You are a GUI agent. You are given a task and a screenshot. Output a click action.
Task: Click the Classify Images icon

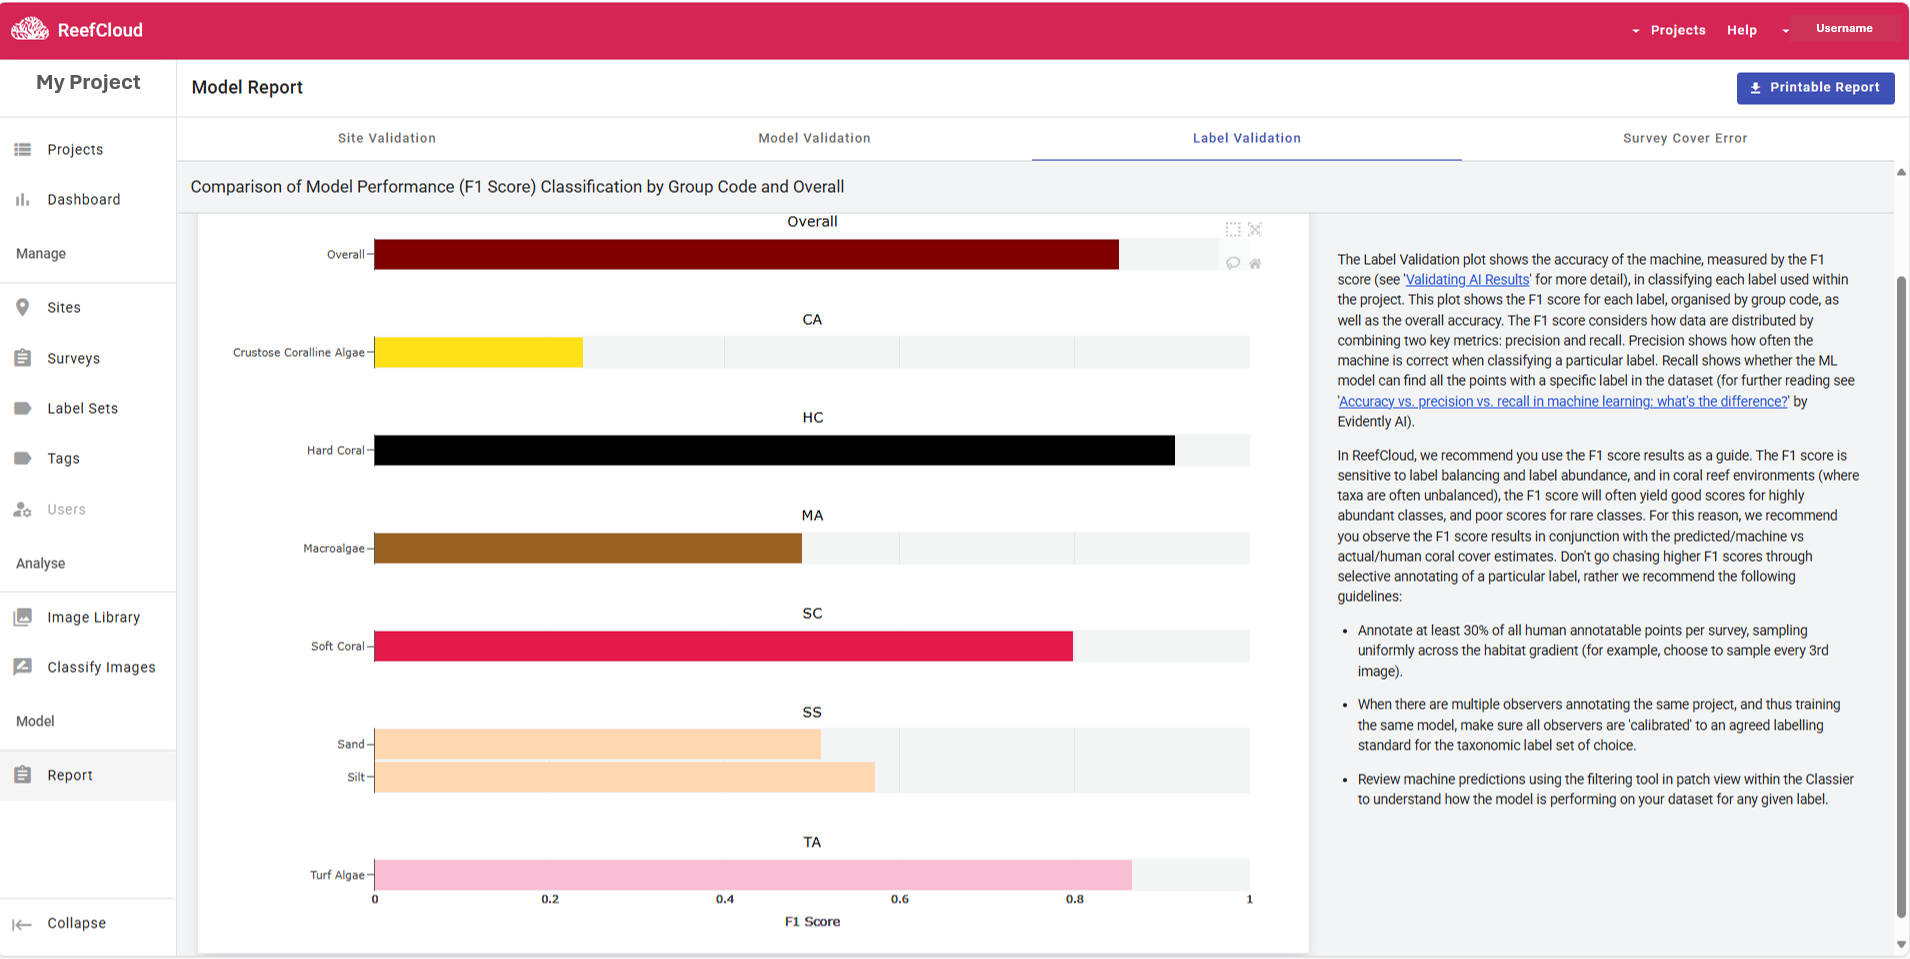pyautogui.click(x=23, y=667)
